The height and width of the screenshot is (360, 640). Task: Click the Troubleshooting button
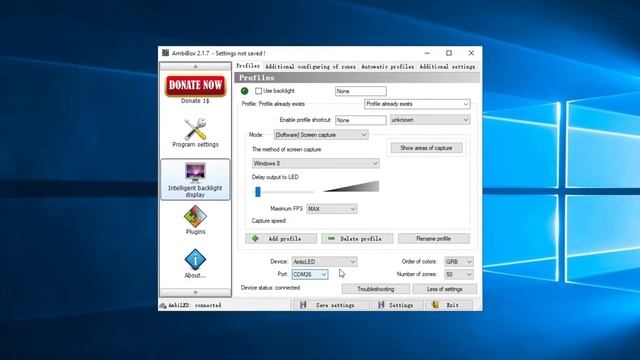pyautogui.click(x=376, y=289)
